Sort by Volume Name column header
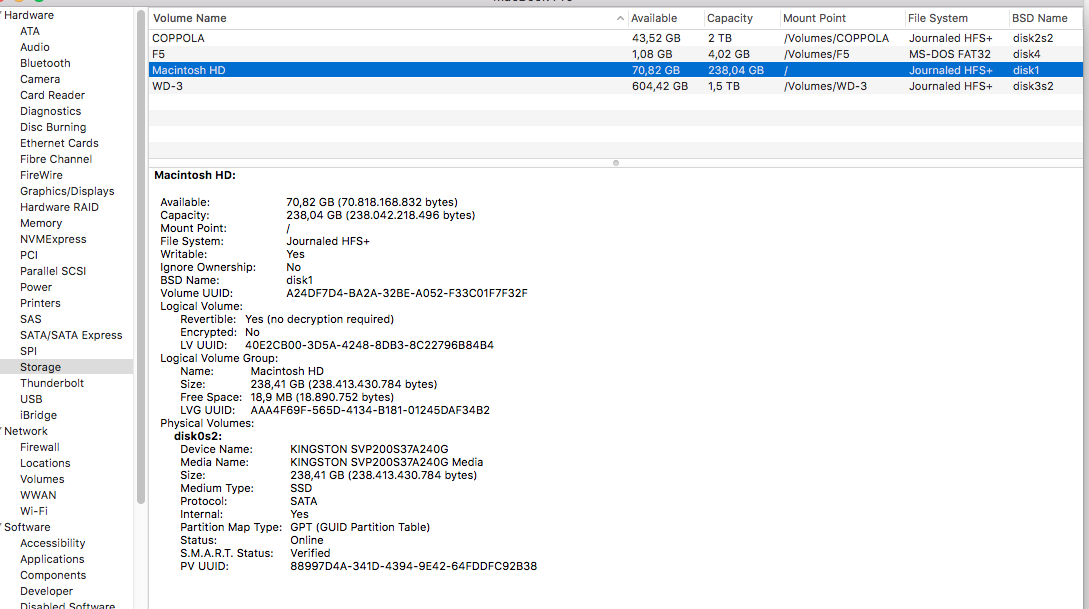Viewport: 1089px width, 609px height. 388,18
